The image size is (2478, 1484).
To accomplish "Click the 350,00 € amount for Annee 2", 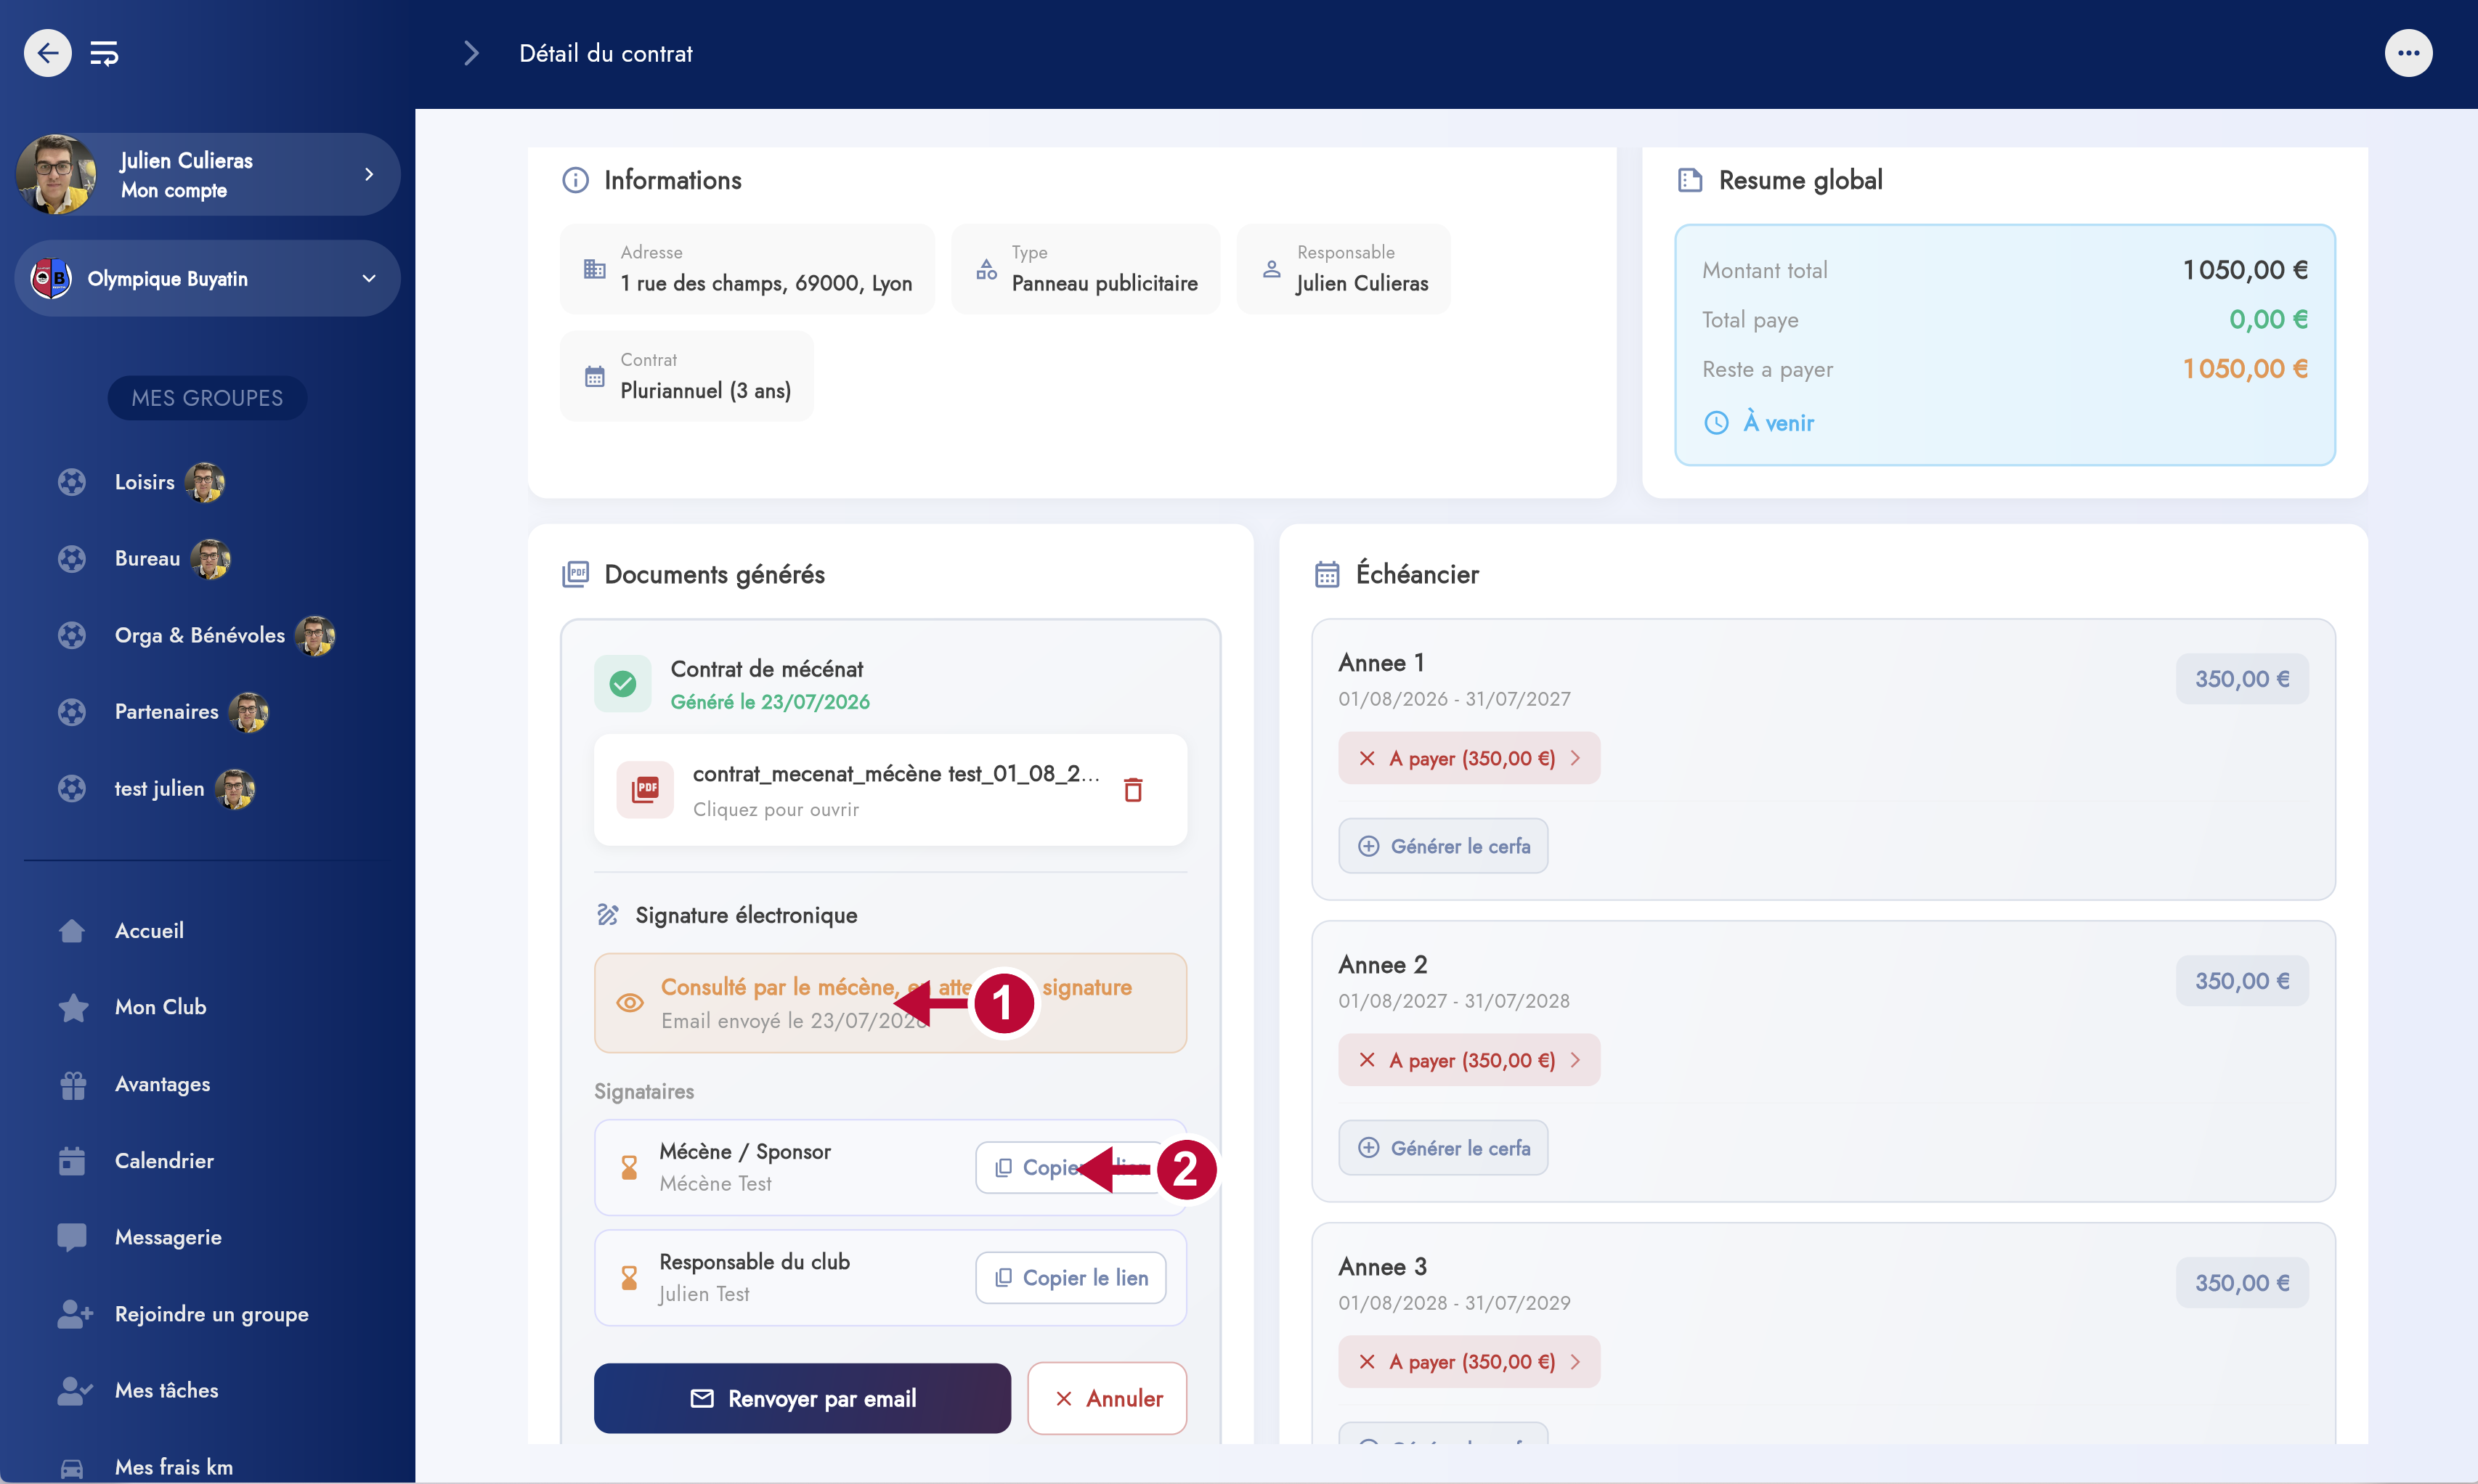I will [x=2242, y=981].
